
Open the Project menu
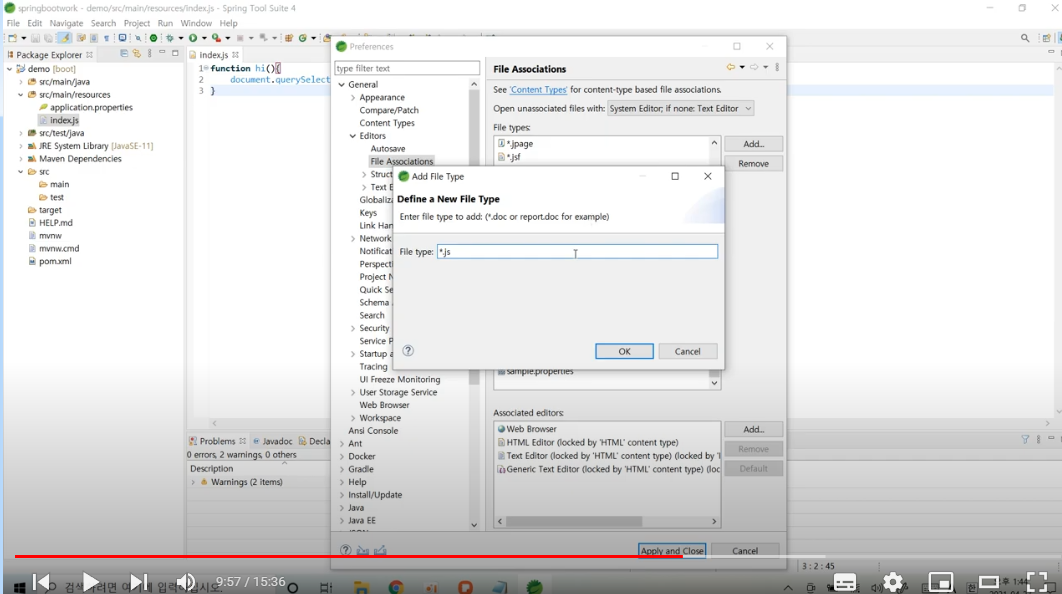tap(137, 23)
